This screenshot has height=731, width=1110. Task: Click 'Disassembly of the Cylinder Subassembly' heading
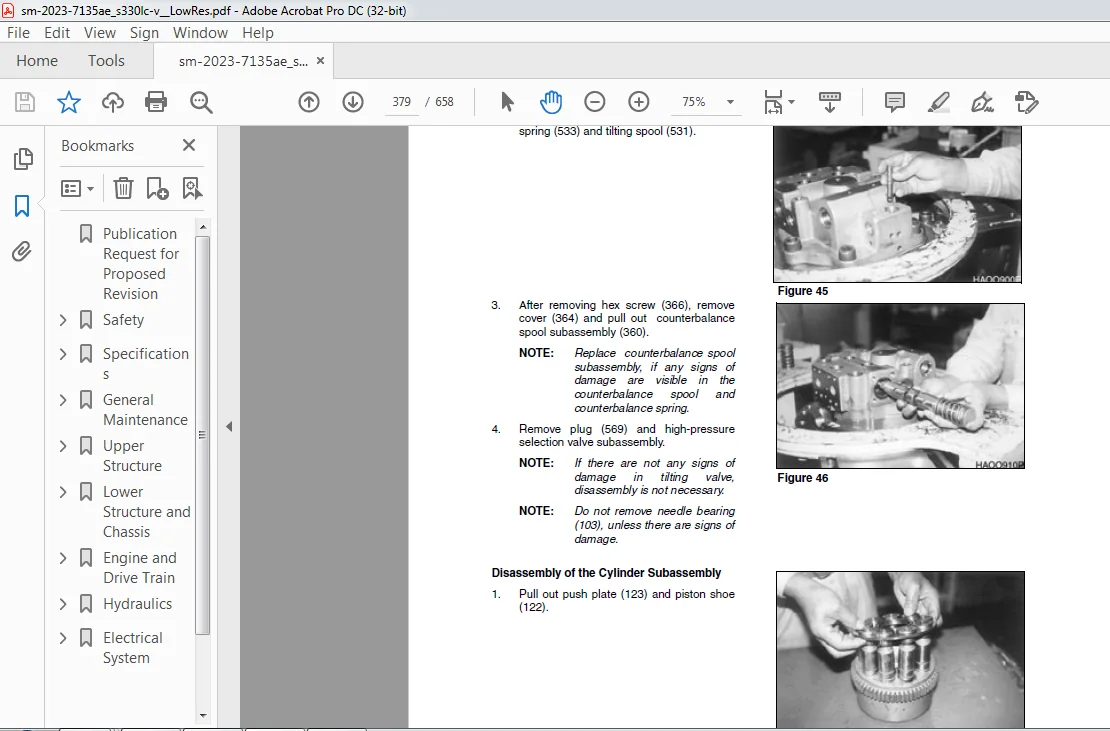click(606, 572)
